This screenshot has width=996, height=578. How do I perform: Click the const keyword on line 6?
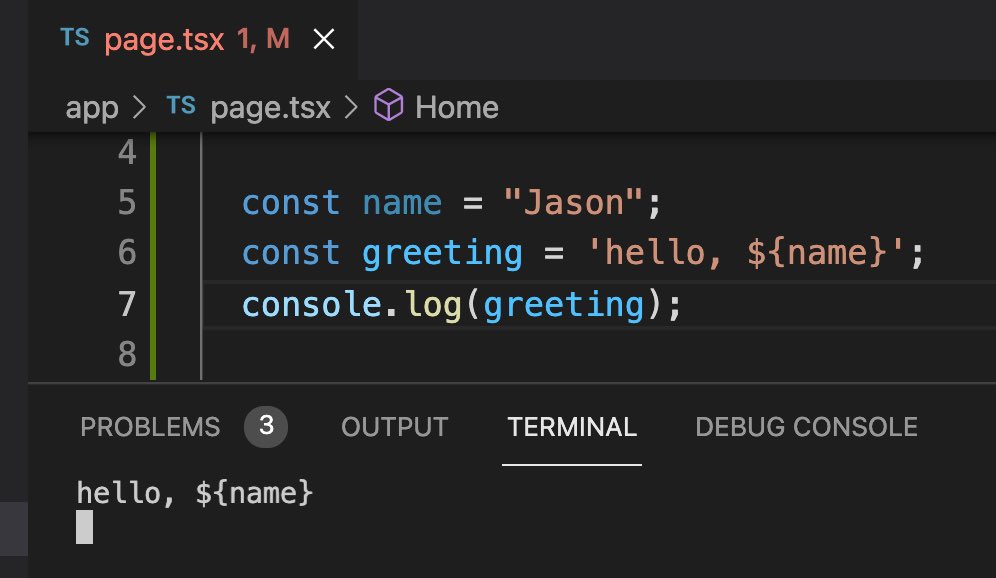pyautogui.click(x=291, y=253)
